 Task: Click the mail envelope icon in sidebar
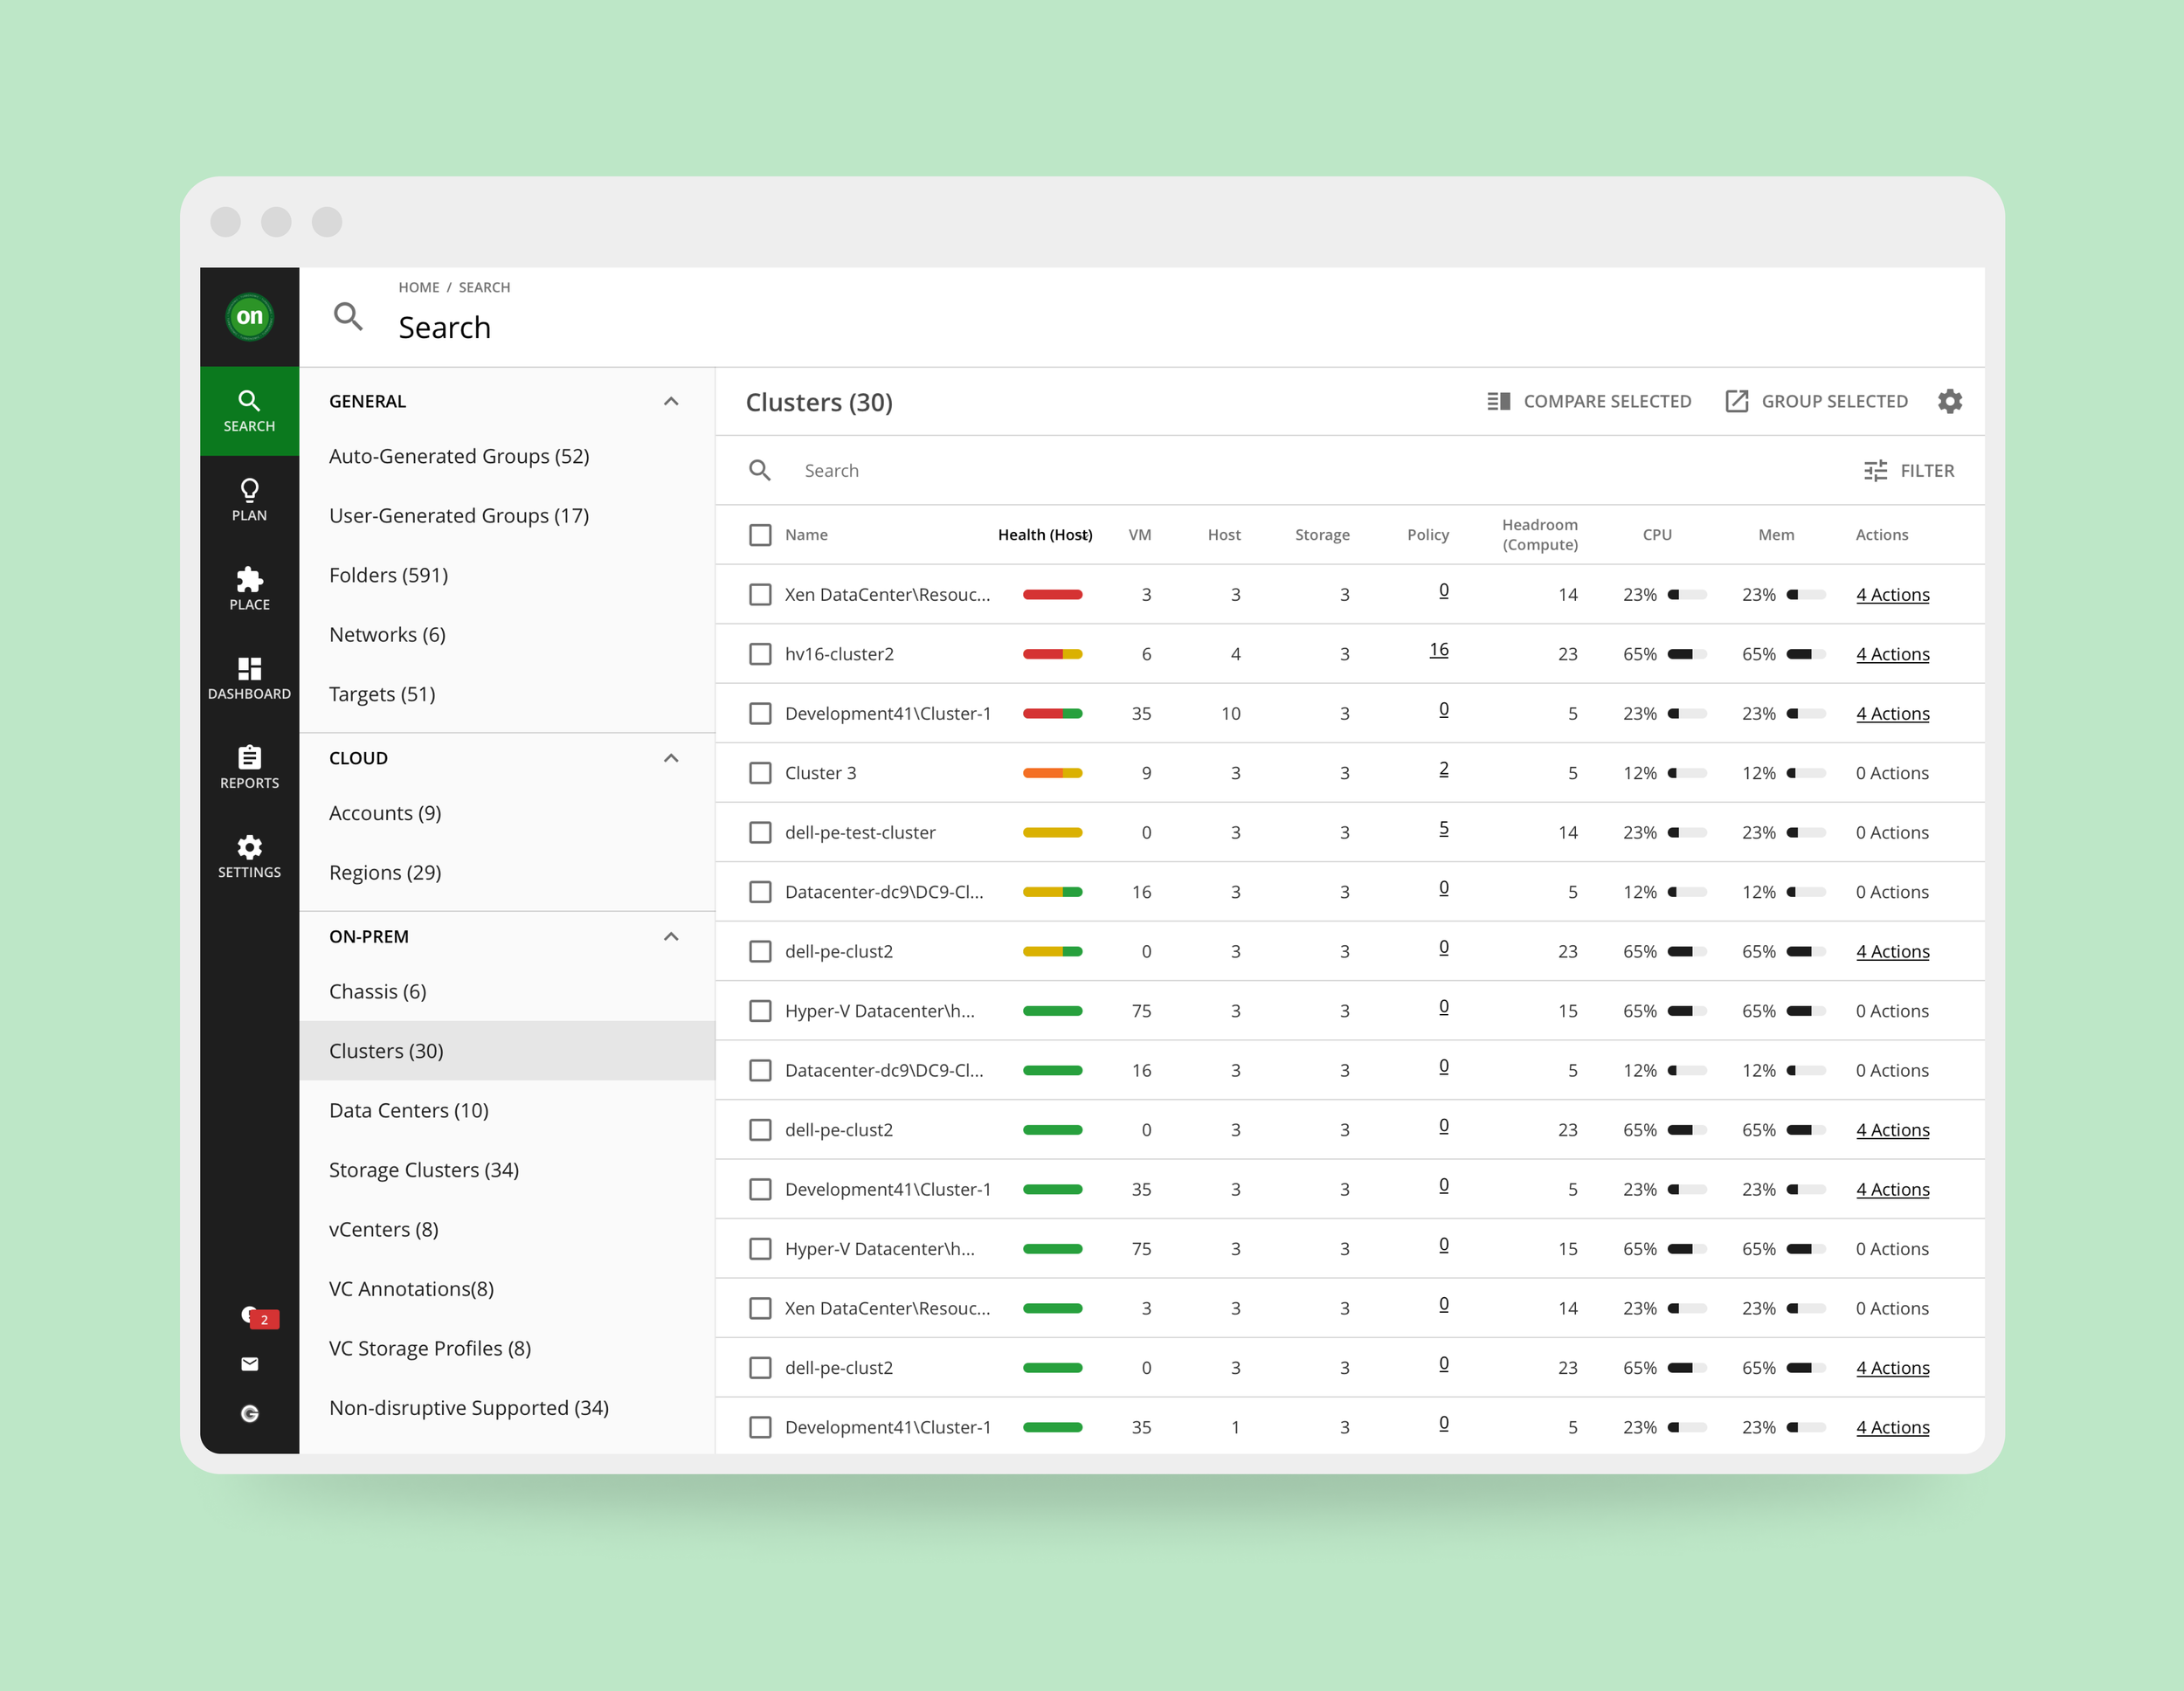249,1364
